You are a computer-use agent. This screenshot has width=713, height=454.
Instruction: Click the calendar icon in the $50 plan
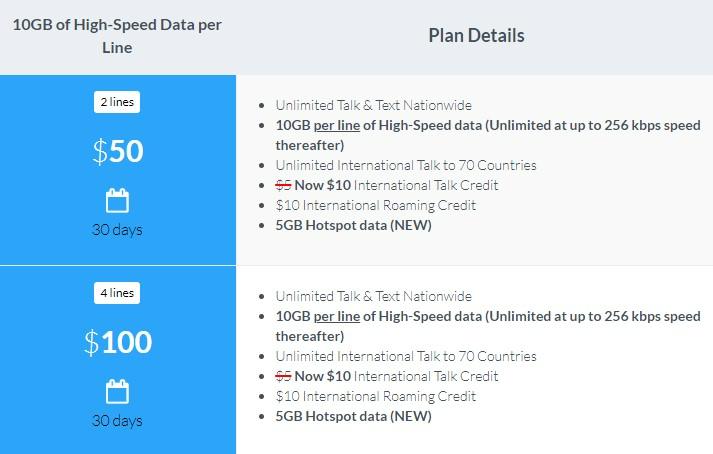point(117,200)
